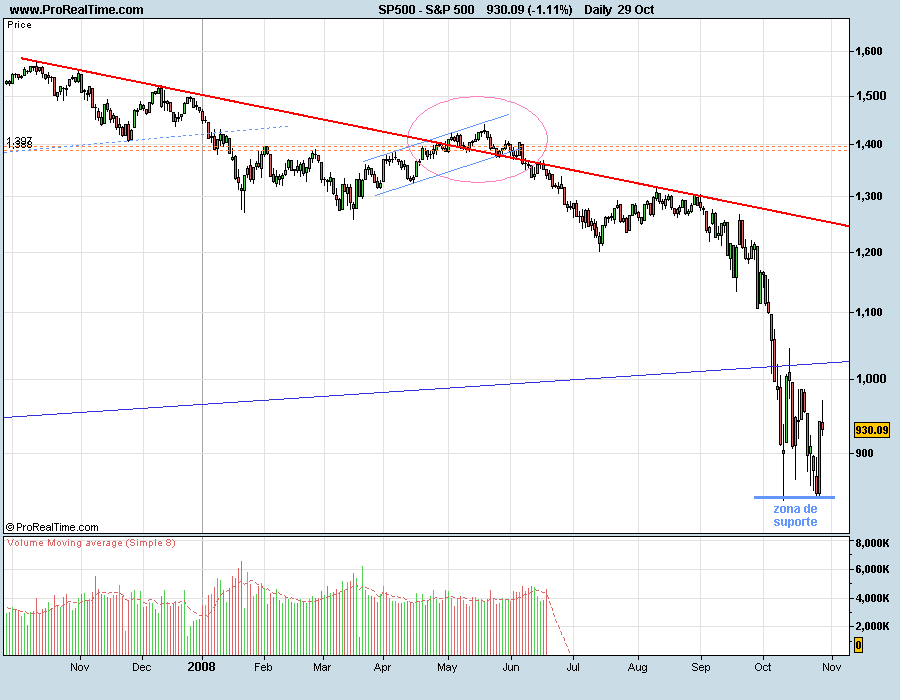Click the www.ProRealTime.com header text
The height and width of the screenshot is (700, 900).
click(x=76, y=10)
